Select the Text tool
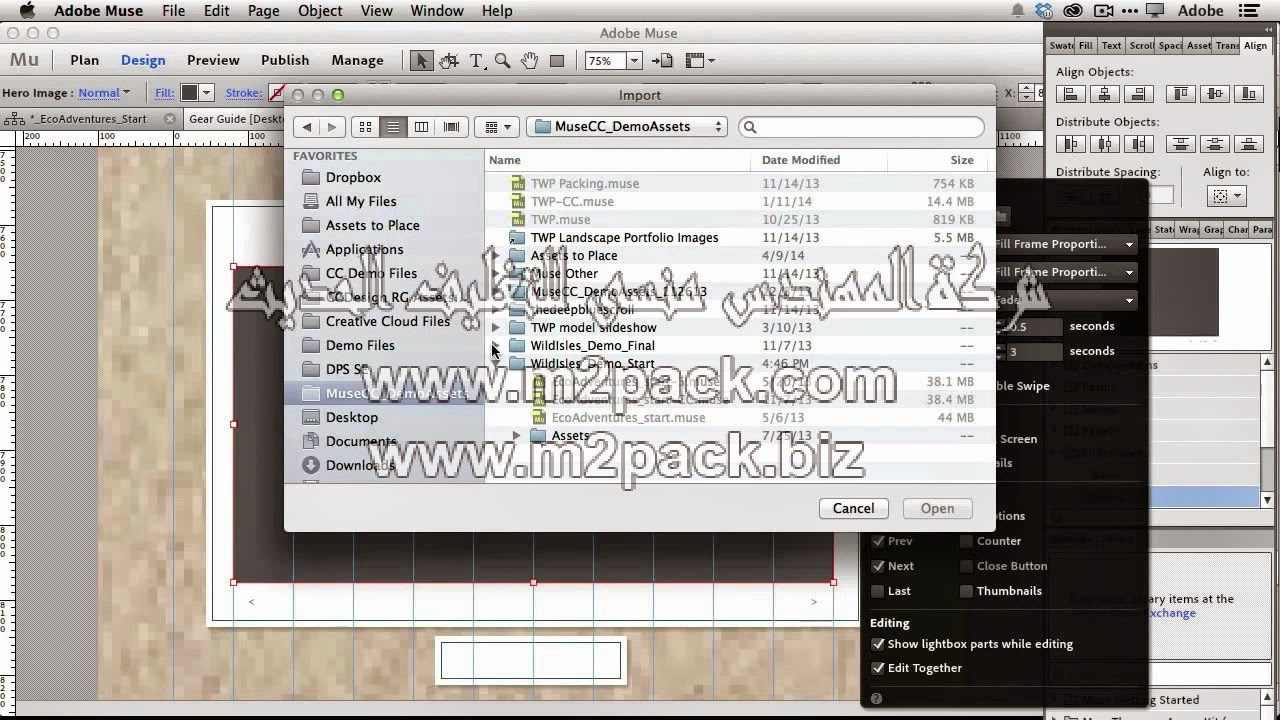The width and height of the screenshot is (1280, 720). click(476, 60)
